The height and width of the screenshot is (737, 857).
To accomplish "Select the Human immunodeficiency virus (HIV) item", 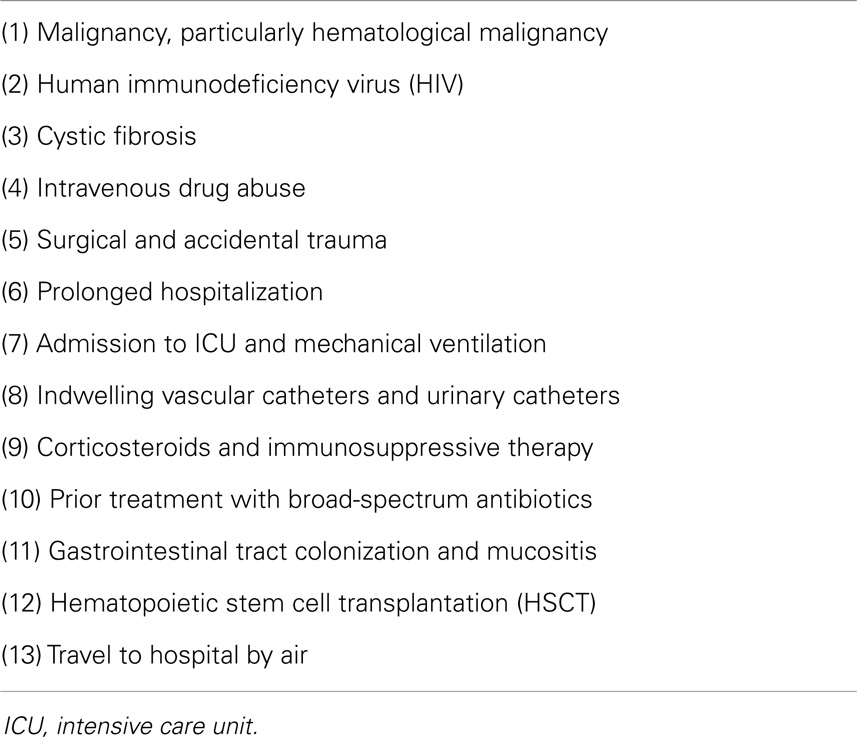I will pyautogui.click(x=232, y=85).
